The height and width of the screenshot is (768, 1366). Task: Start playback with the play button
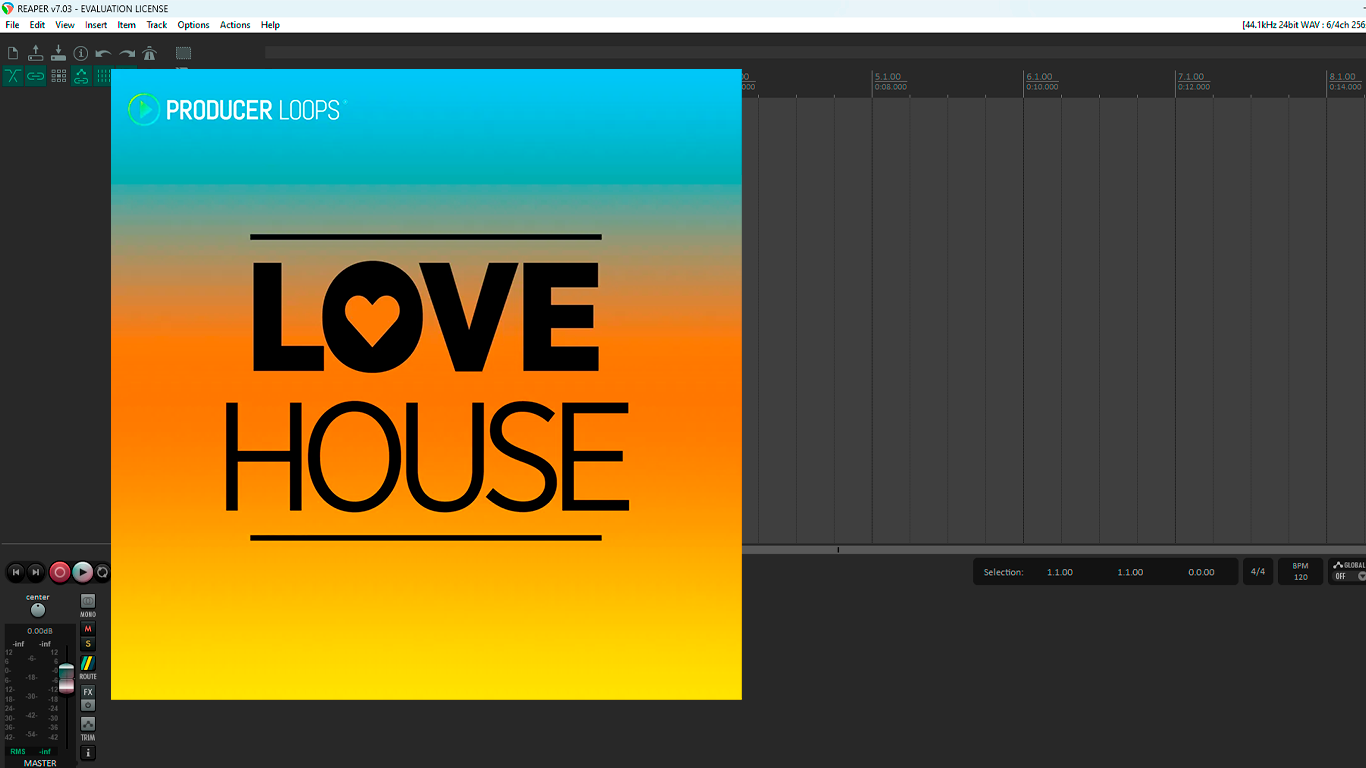[83, 572]
